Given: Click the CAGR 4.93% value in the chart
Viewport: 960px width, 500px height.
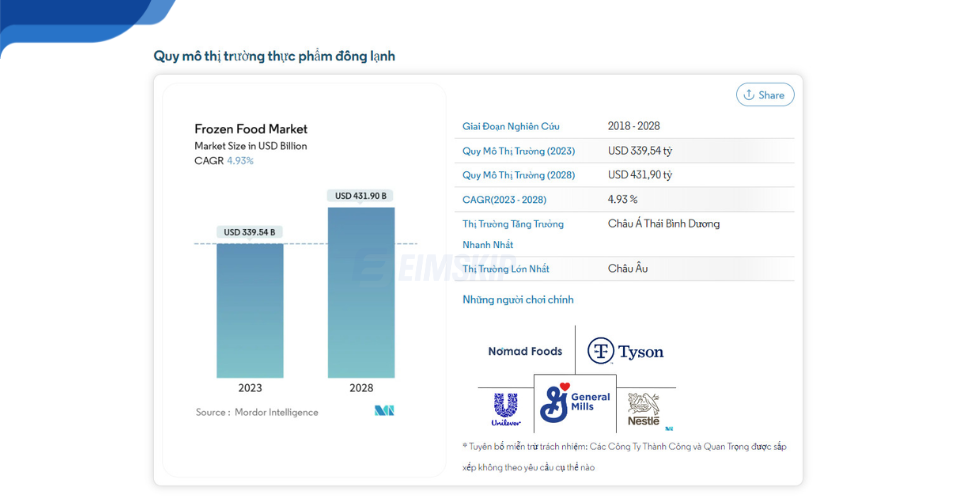Looking at the screenshot, I should [240, 161].
